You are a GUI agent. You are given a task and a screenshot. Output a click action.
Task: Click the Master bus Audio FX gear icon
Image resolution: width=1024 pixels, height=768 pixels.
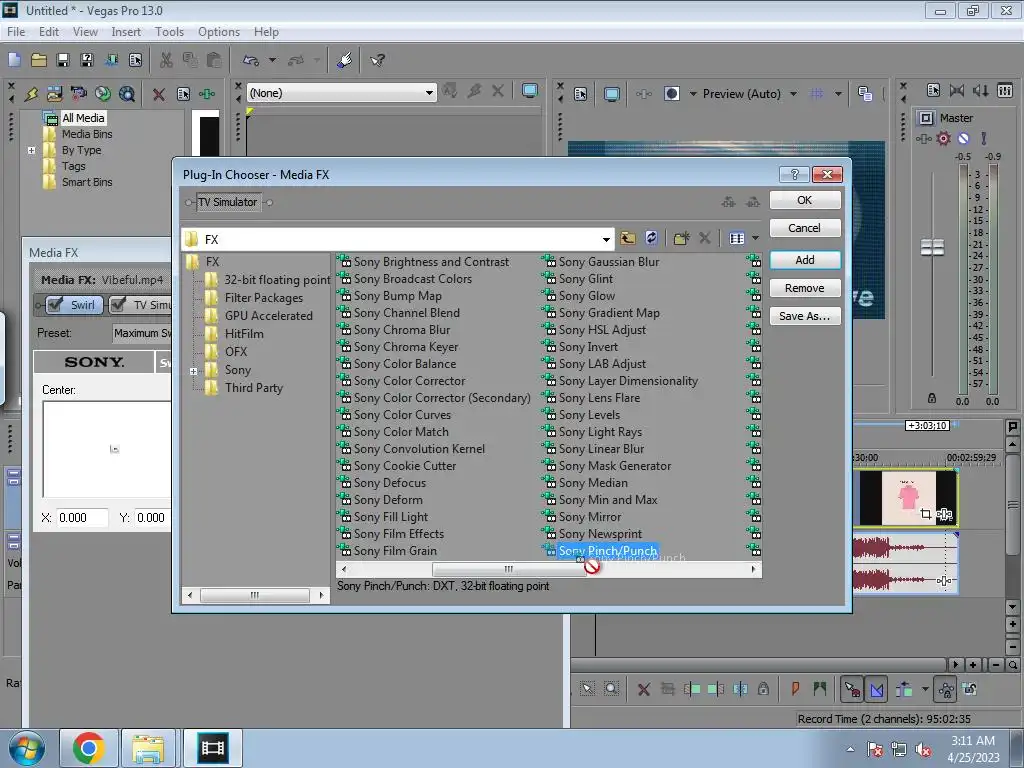943,138
